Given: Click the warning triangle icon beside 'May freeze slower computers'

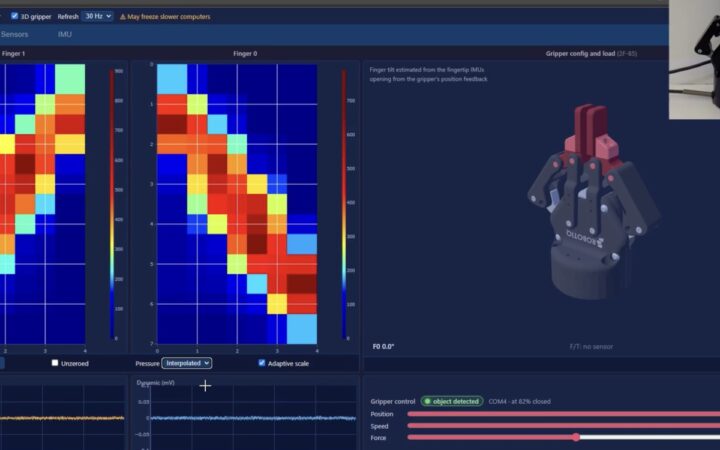Looking at the screenshot, I should tap(123, 17).
